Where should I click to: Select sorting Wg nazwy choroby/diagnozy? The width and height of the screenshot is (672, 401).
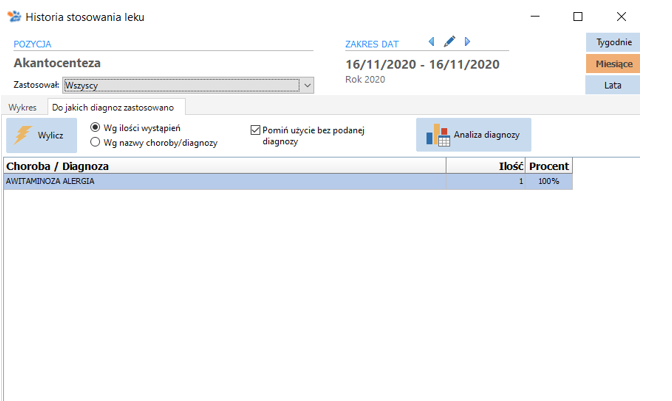tap(95, 142)
